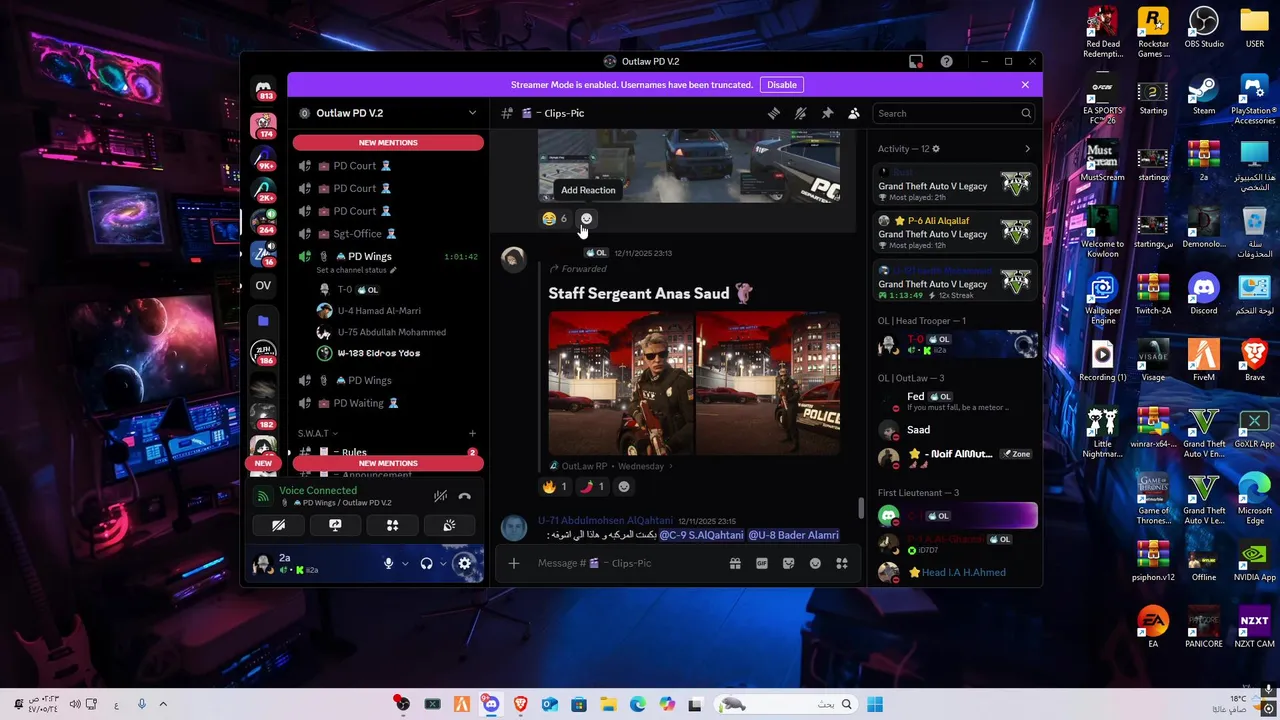Turn on the camera in voice panel
This screenshot has height=720, width=1280.
click(278, 525)
